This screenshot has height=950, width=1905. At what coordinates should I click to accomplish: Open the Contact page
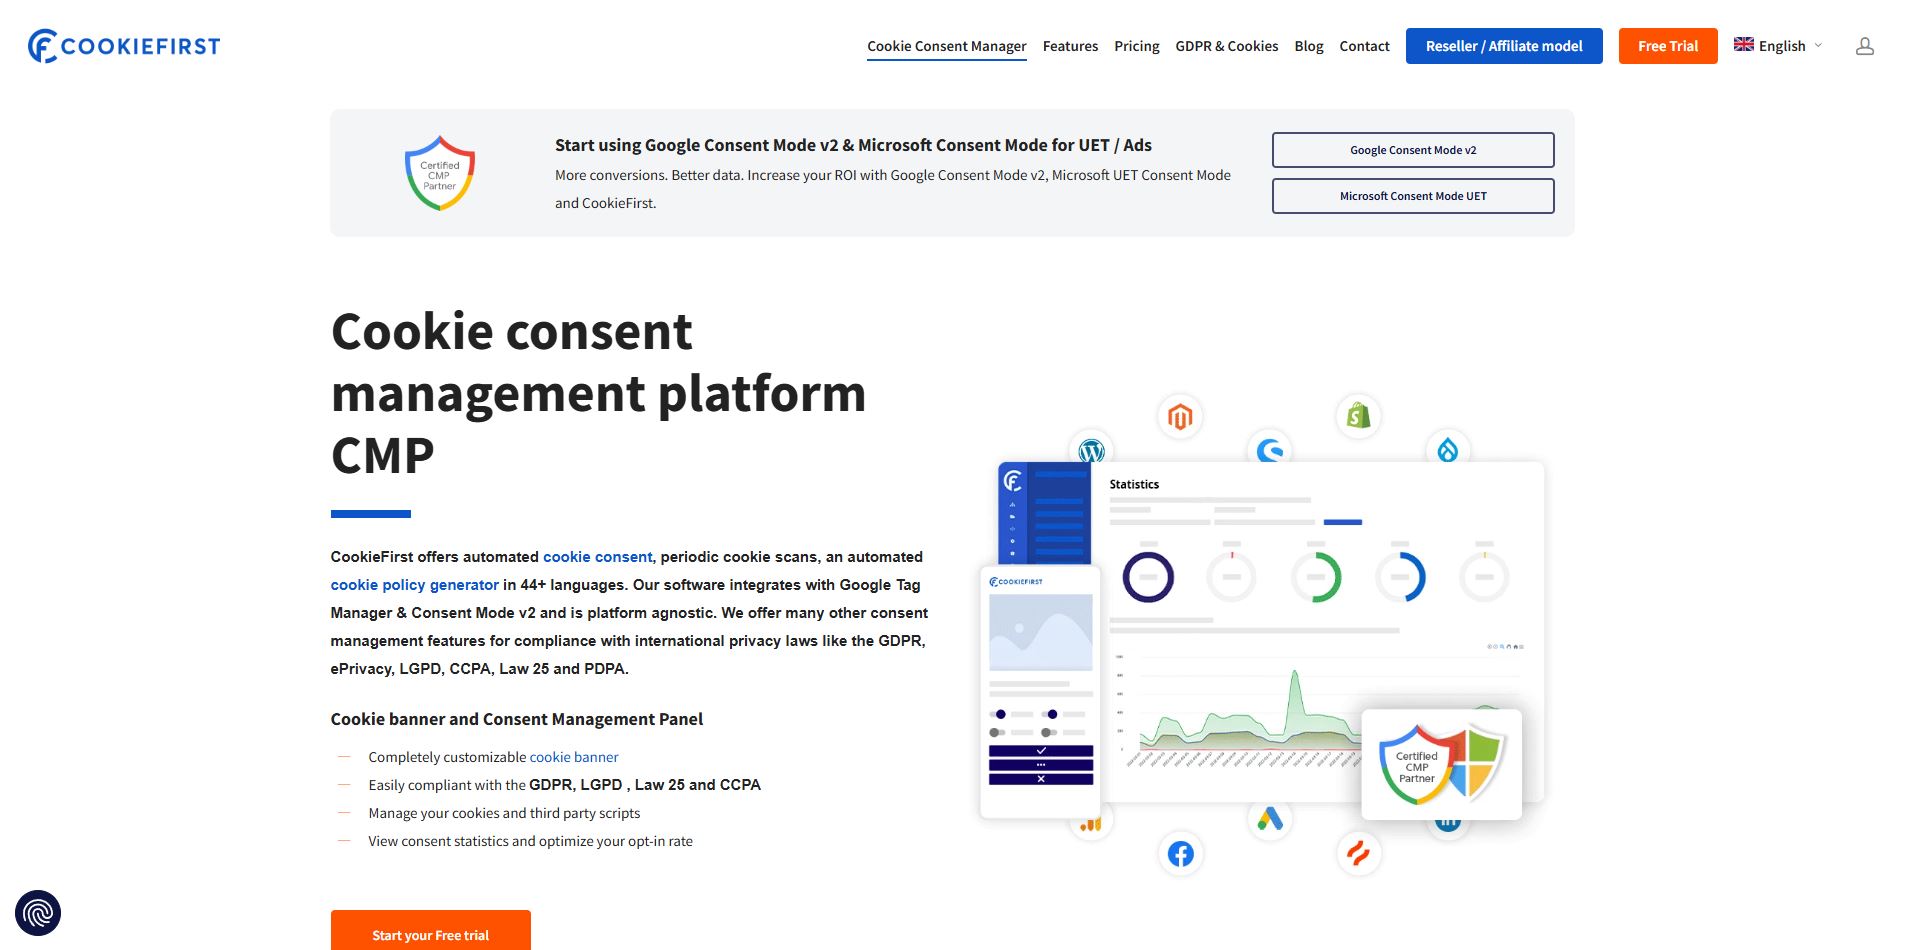pyautogui.click(x=1364, y=46)
